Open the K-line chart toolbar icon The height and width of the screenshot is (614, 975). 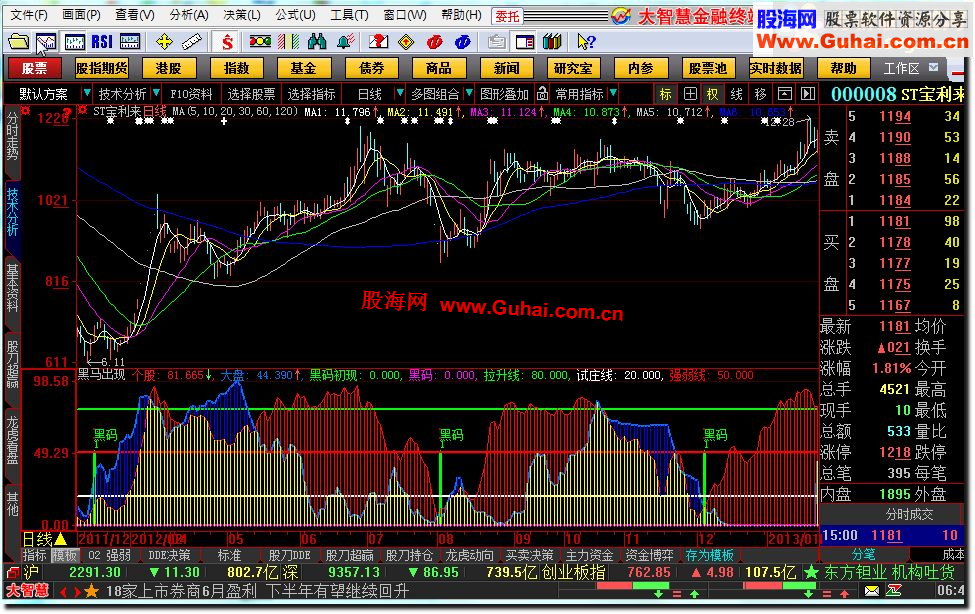(x=75, y=42)
